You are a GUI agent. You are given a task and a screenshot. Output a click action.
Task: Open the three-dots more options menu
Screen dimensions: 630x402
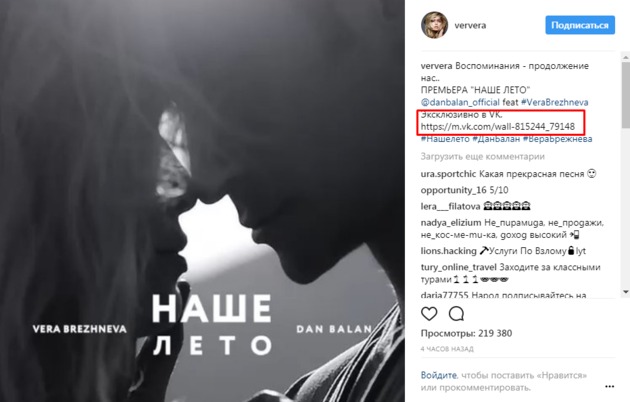609,386
